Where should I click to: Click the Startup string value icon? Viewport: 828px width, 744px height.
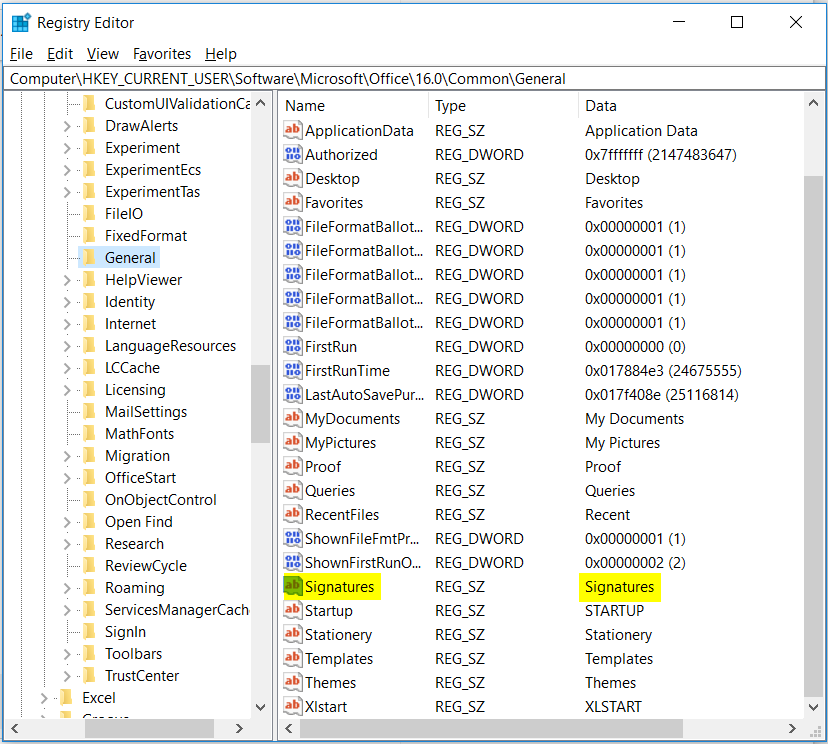click(x=293, y=610)
